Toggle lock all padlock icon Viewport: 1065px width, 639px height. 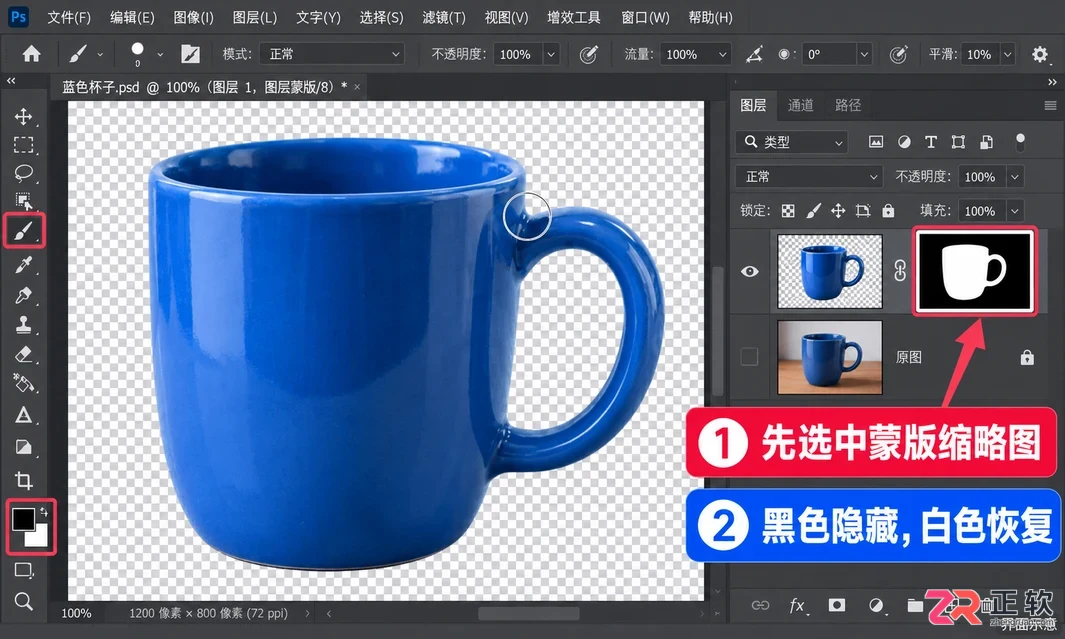pyautogui.click(x=888, y=211)
